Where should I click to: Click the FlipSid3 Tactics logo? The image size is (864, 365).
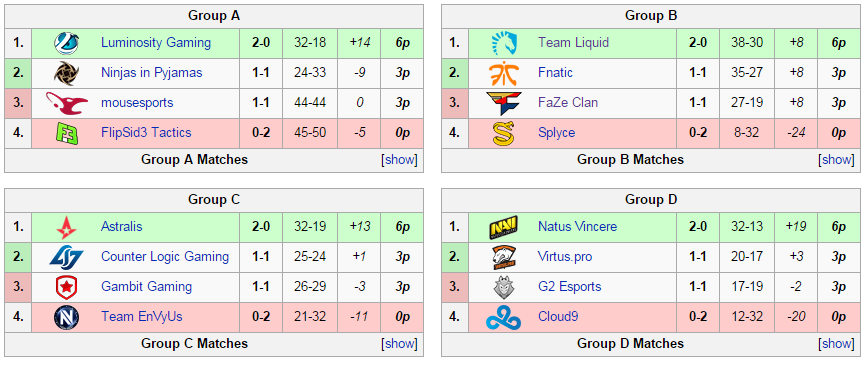point(66,133)
